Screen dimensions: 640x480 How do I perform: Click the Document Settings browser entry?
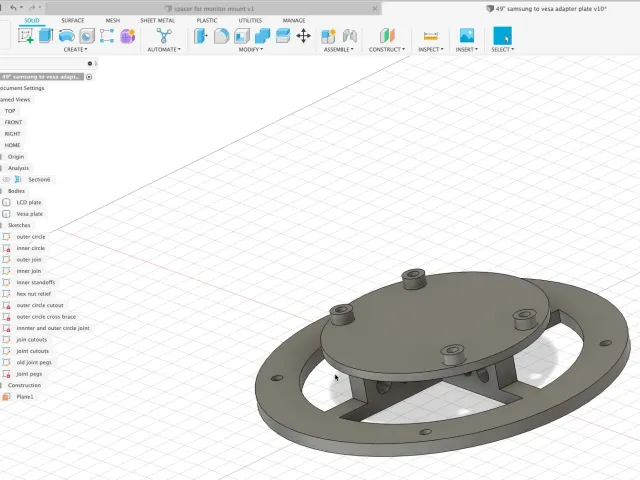(22, 88)
